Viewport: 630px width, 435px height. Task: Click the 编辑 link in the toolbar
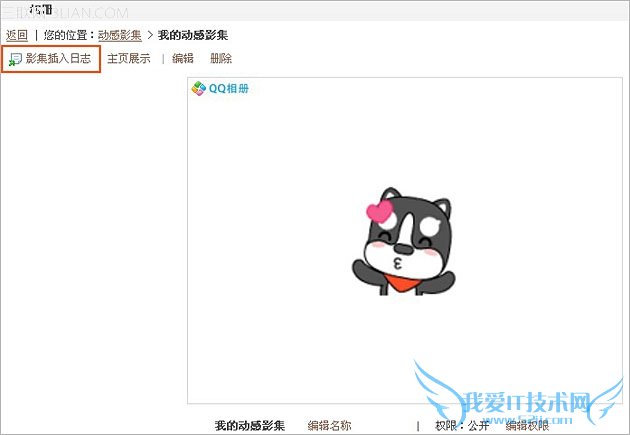pos(183,59)
